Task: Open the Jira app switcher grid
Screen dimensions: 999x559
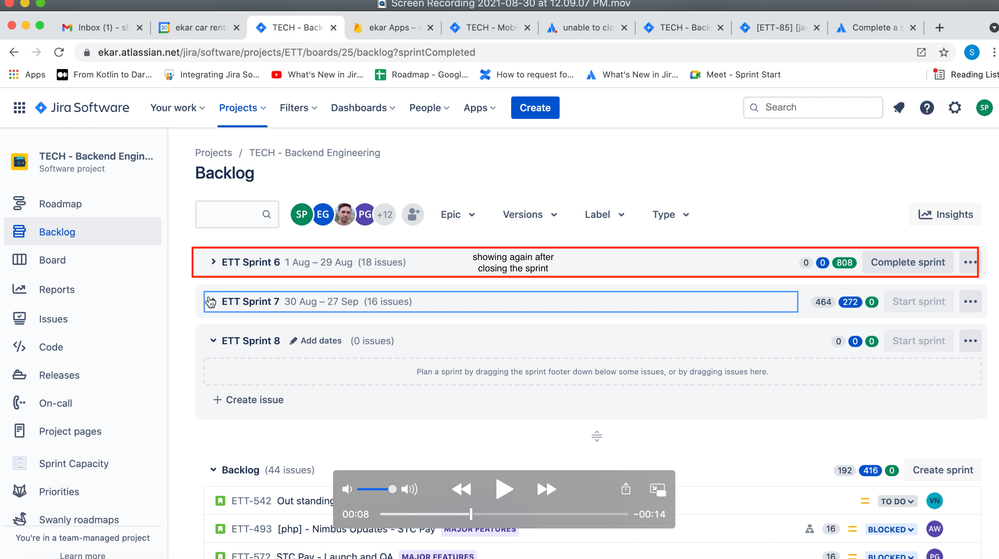Action: [19, 108]
